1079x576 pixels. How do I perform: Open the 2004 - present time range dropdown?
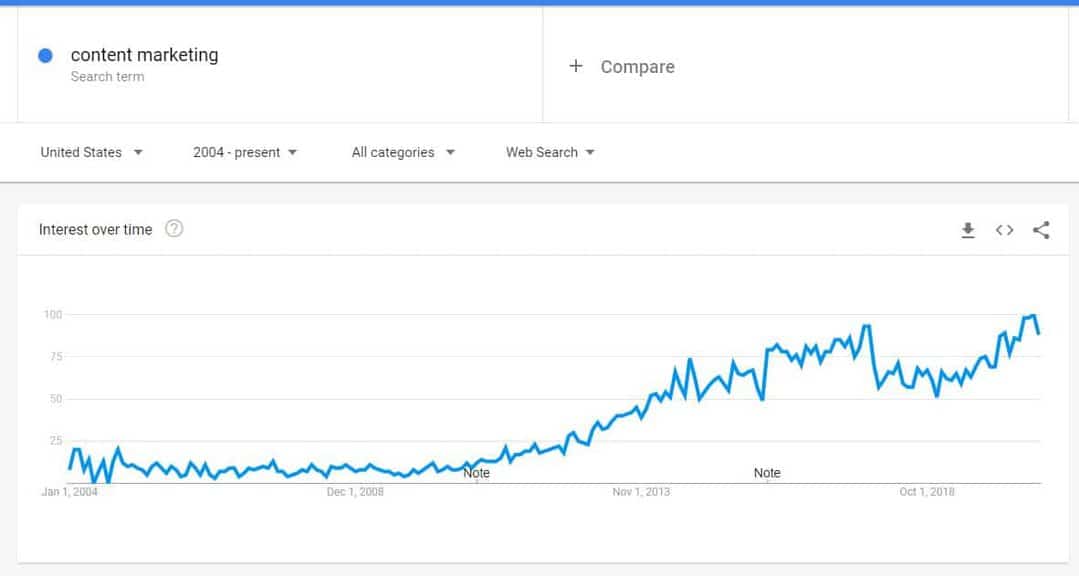(x=245, y=152)
